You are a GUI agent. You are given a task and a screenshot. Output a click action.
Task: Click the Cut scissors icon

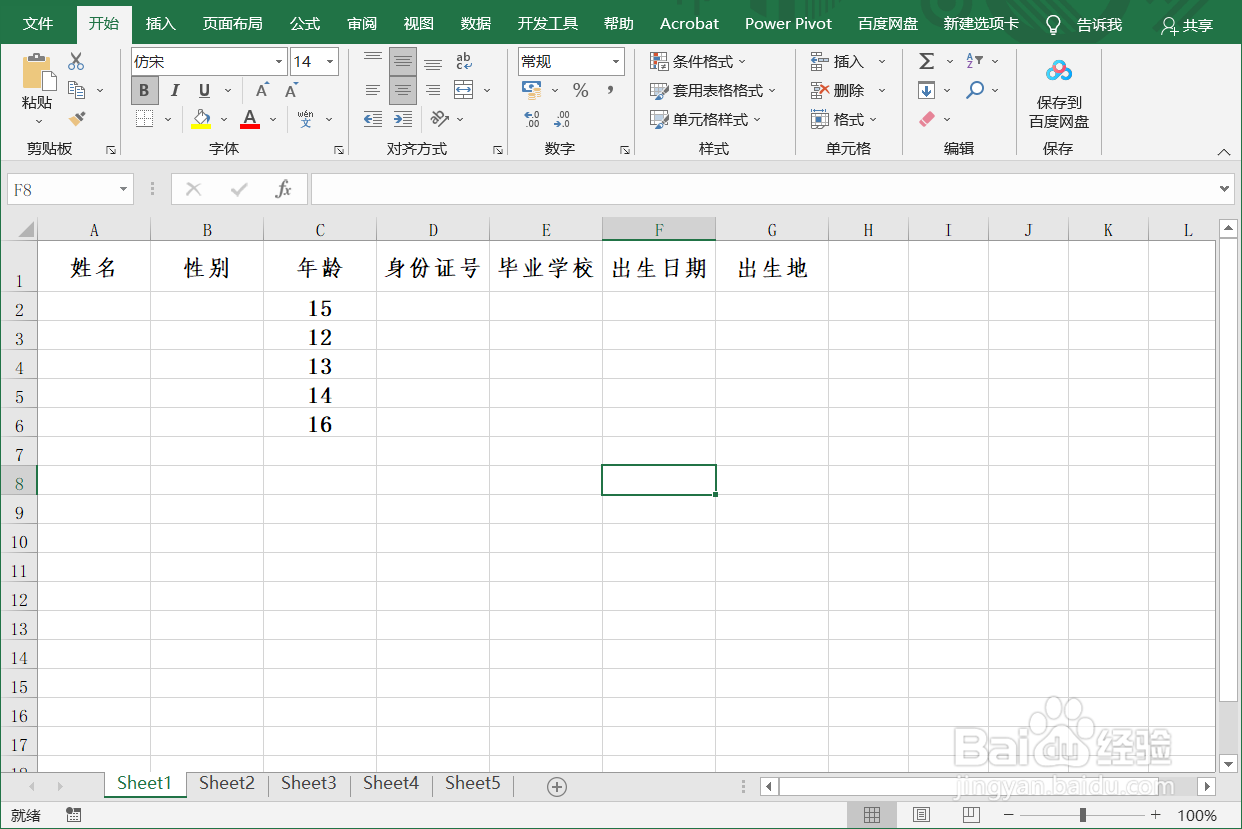pyautogui.click(x=76, y=62)
